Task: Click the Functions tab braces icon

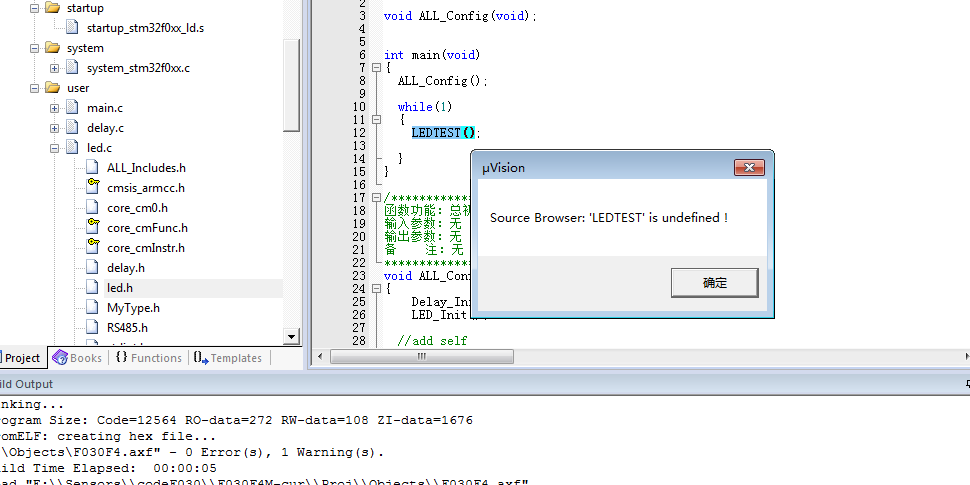Action: (x=121, y=358)
